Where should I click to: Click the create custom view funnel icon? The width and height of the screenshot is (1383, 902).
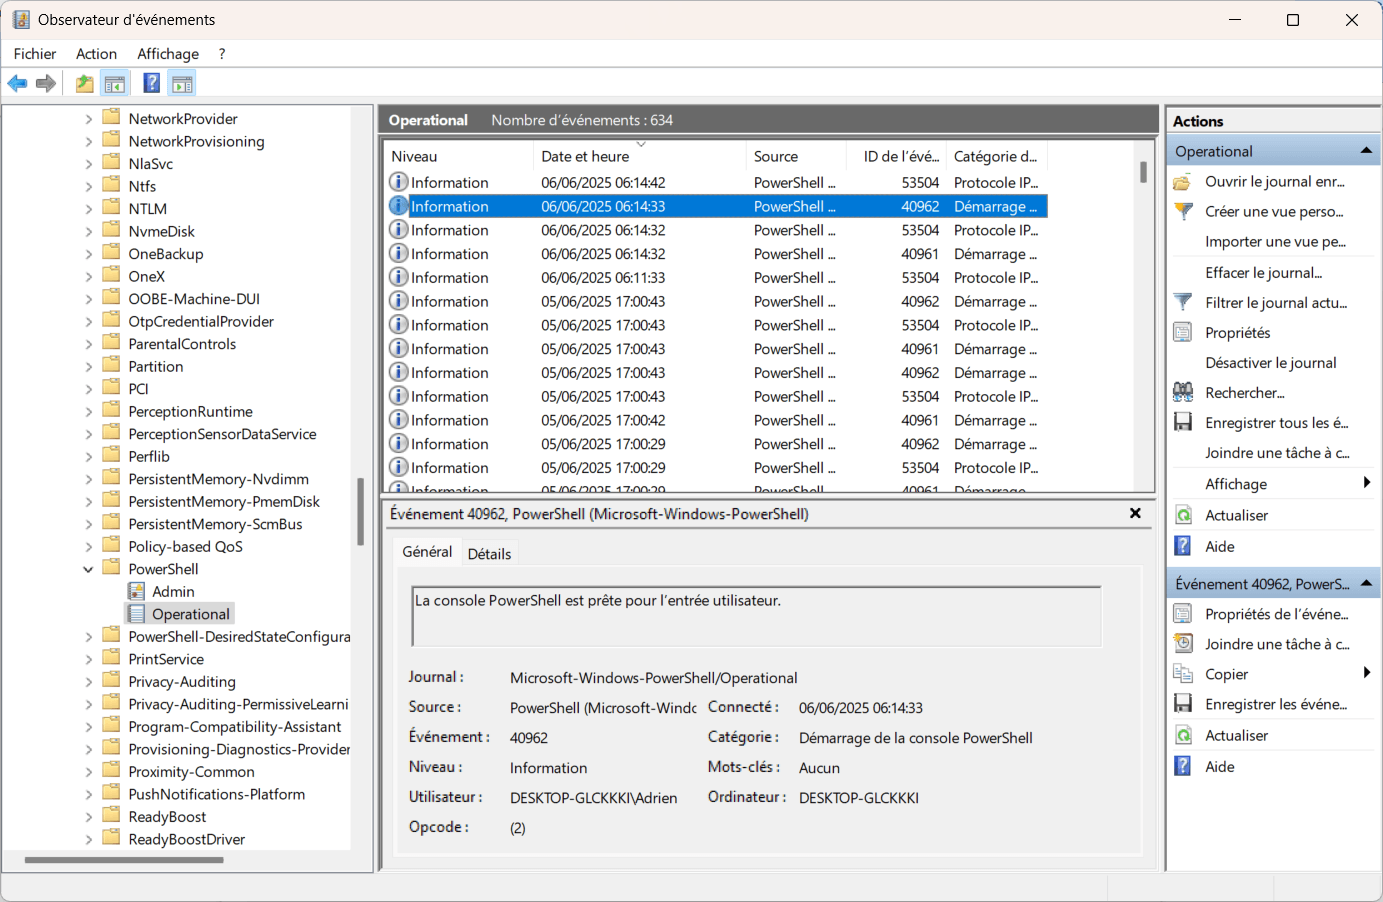tap(1183, 212)
